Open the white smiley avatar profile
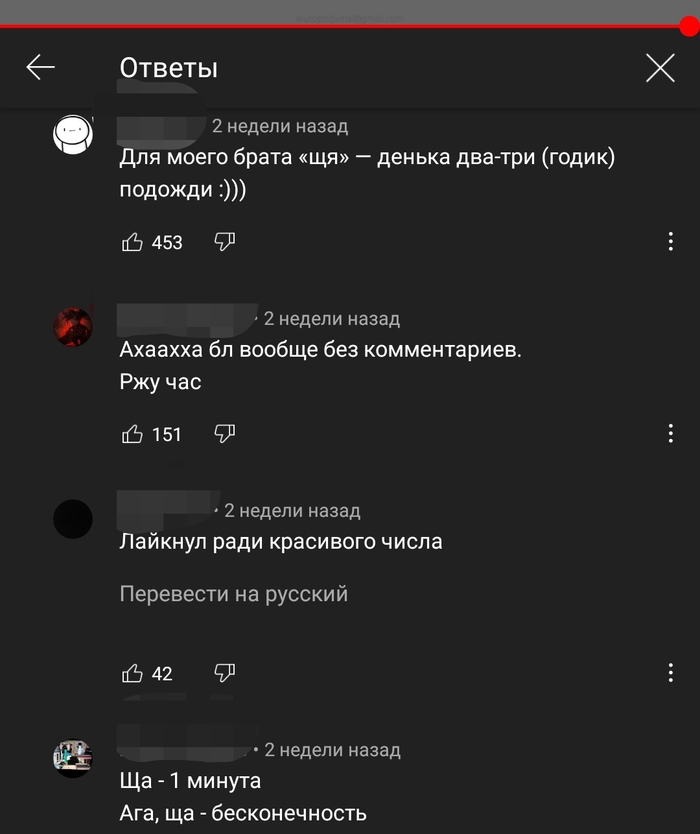The image size is (700, 834). point(73,135)
